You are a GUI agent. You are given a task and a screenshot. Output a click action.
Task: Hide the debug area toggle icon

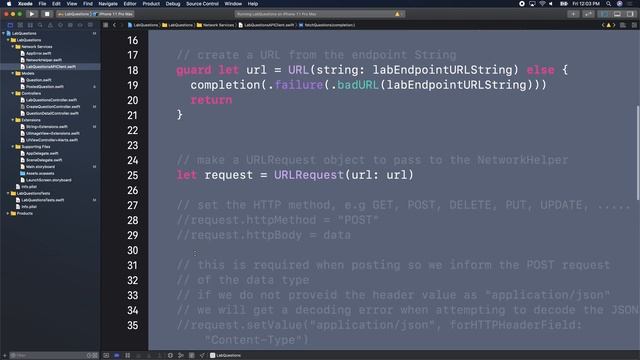106,356
